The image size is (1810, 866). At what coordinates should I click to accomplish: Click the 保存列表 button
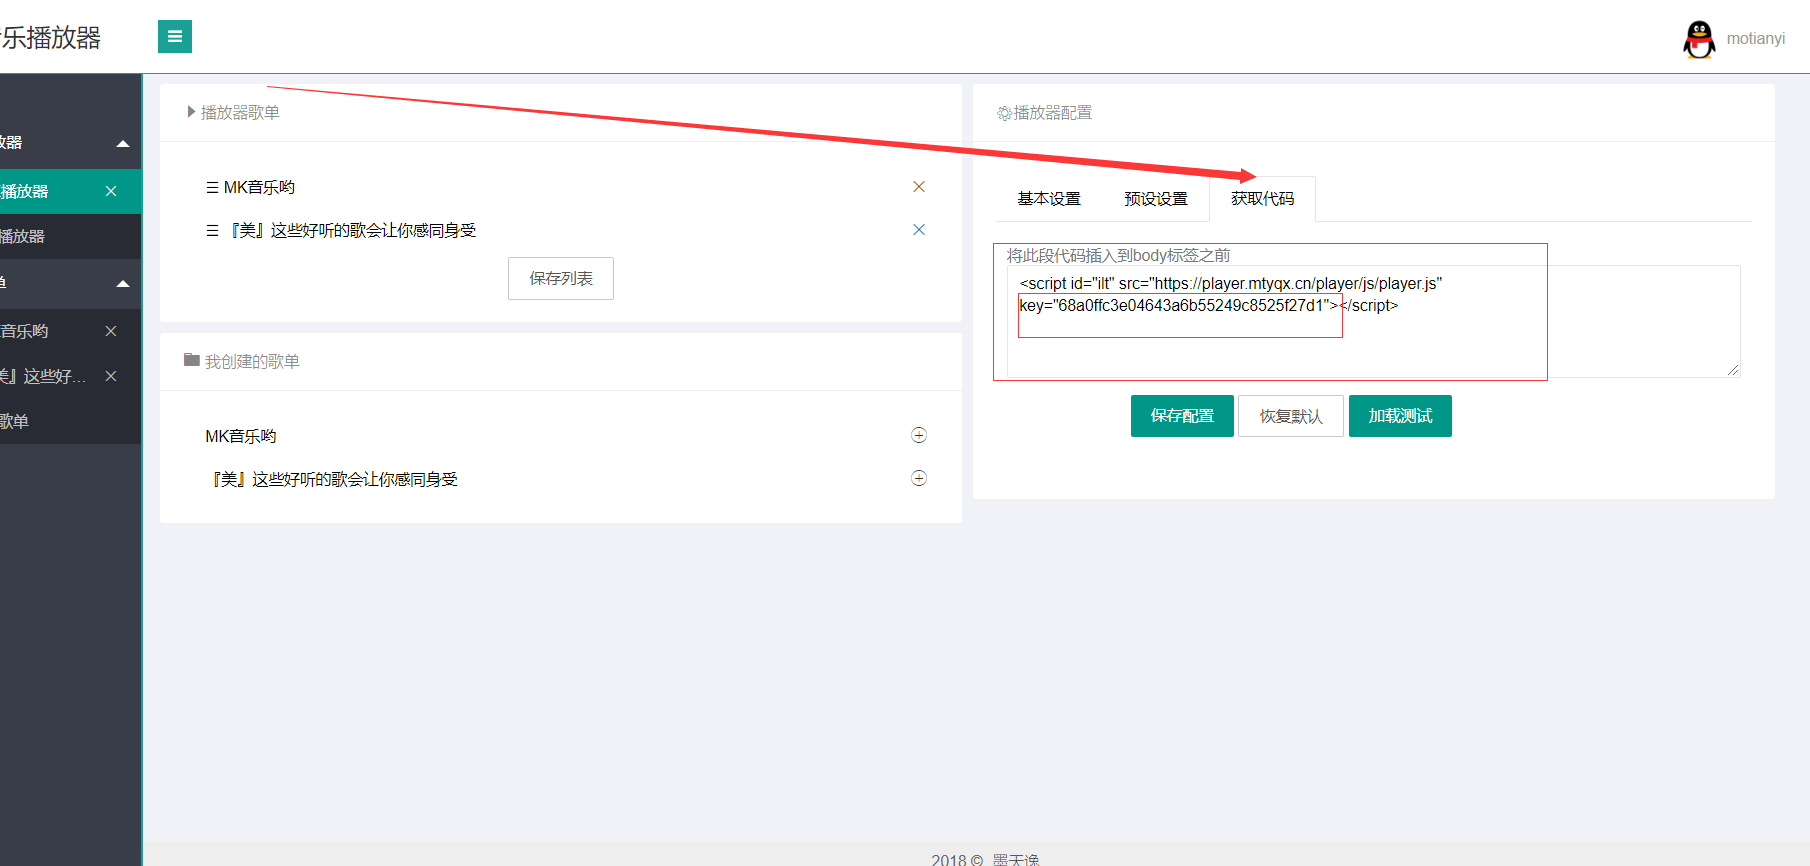click(x=561, y=279)
